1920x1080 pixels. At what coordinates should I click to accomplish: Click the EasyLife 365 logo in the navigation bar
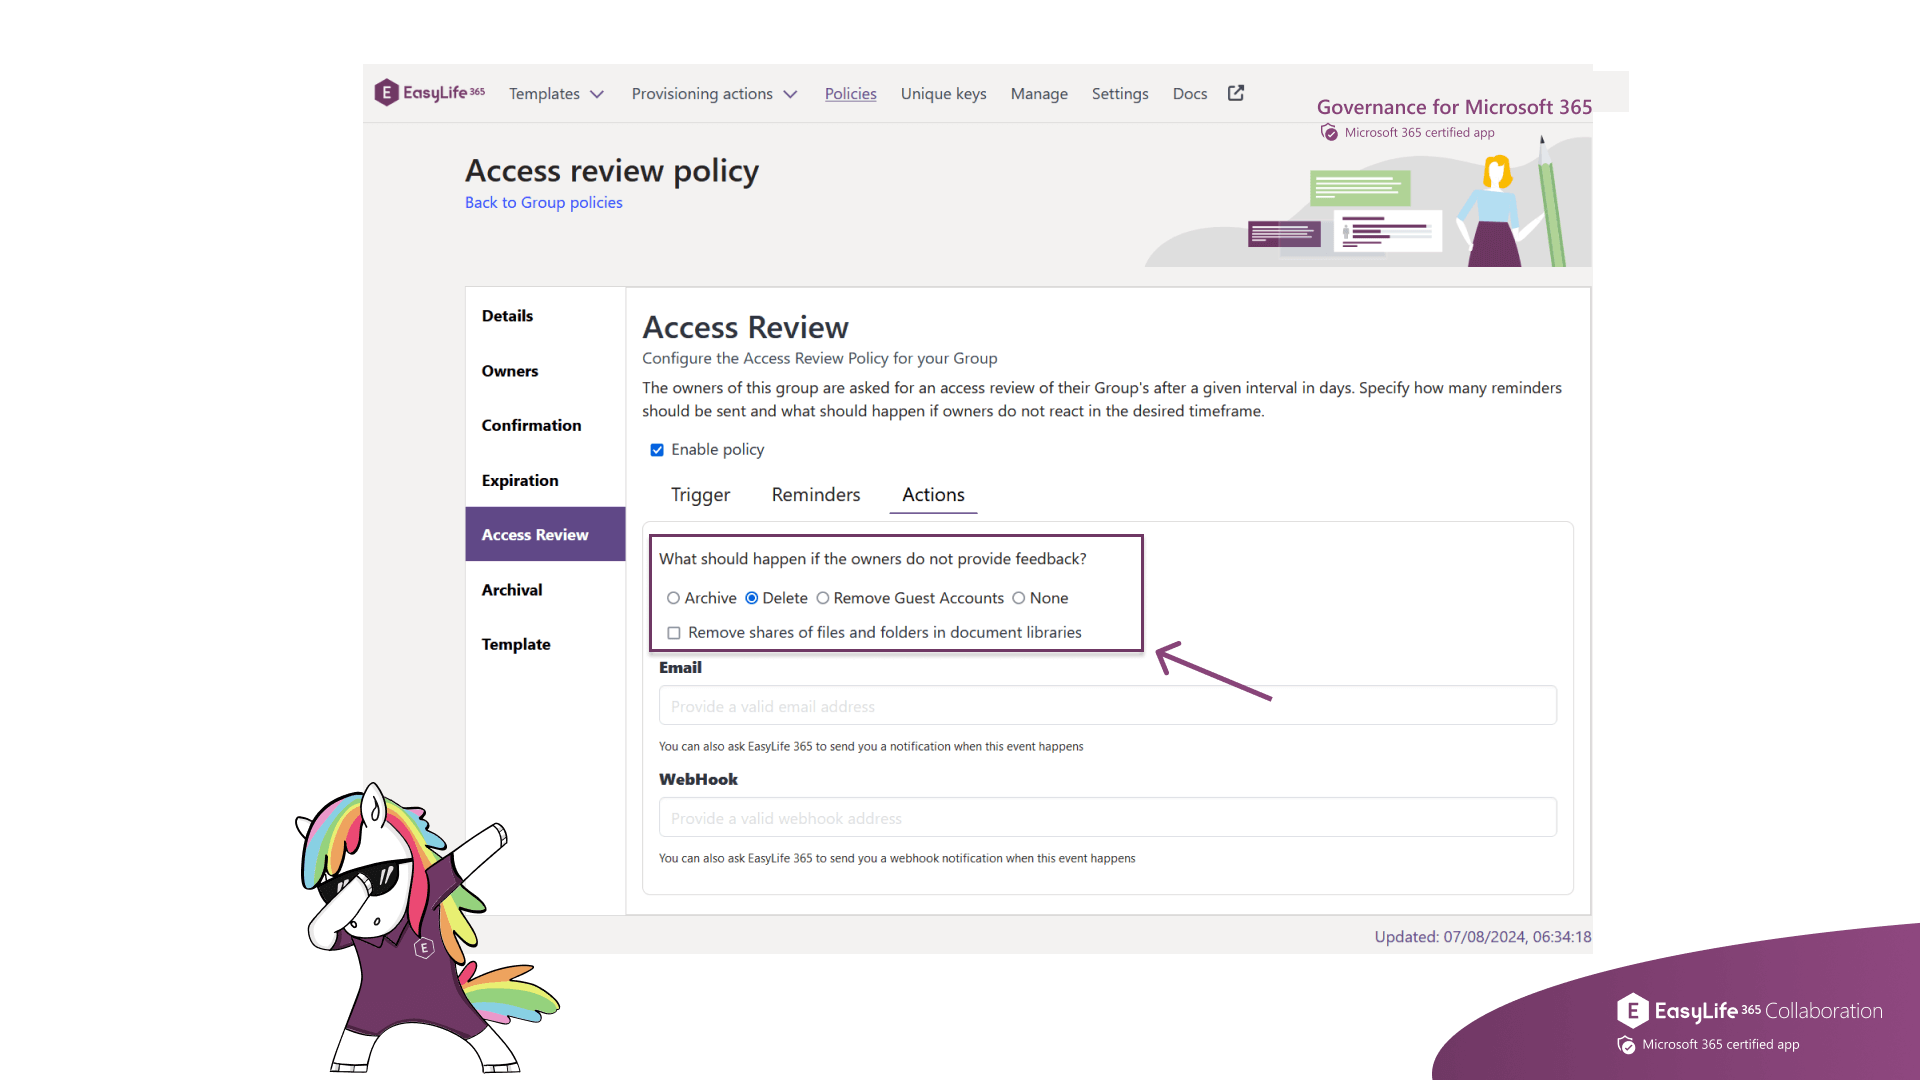coord(429,92)
